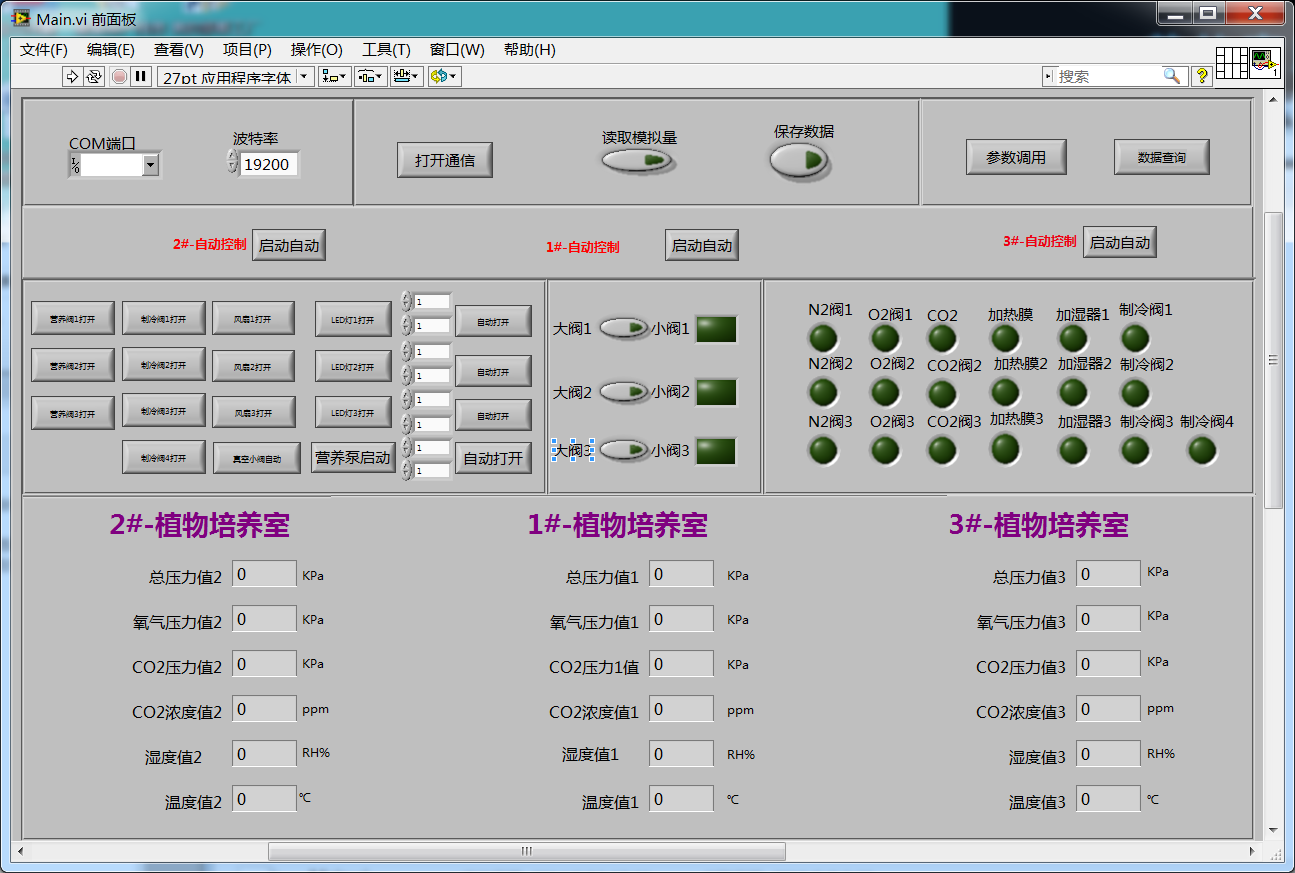Toggle the 大阀1 switch
This screenshot has height=873, width=1295.
pyautogui.click(x=624, y=328)
